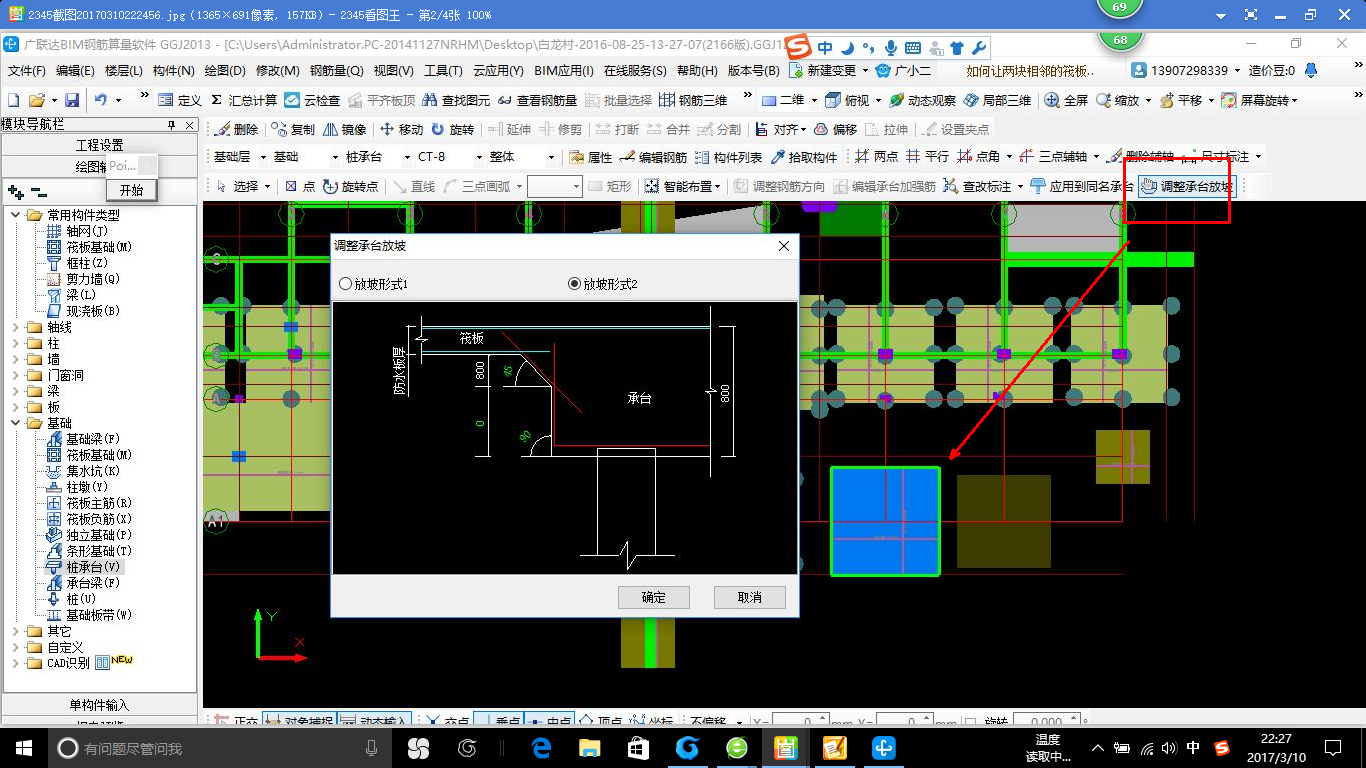Open BIM应用(I) menu
This screenshot has height=768, width=1366.
[564, 71]
